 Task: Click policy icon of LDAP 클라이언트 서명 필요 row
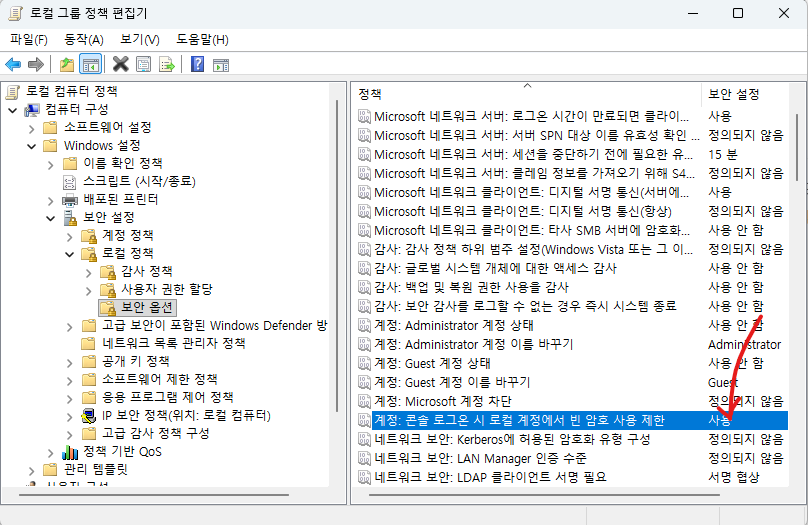pos(364,478)
